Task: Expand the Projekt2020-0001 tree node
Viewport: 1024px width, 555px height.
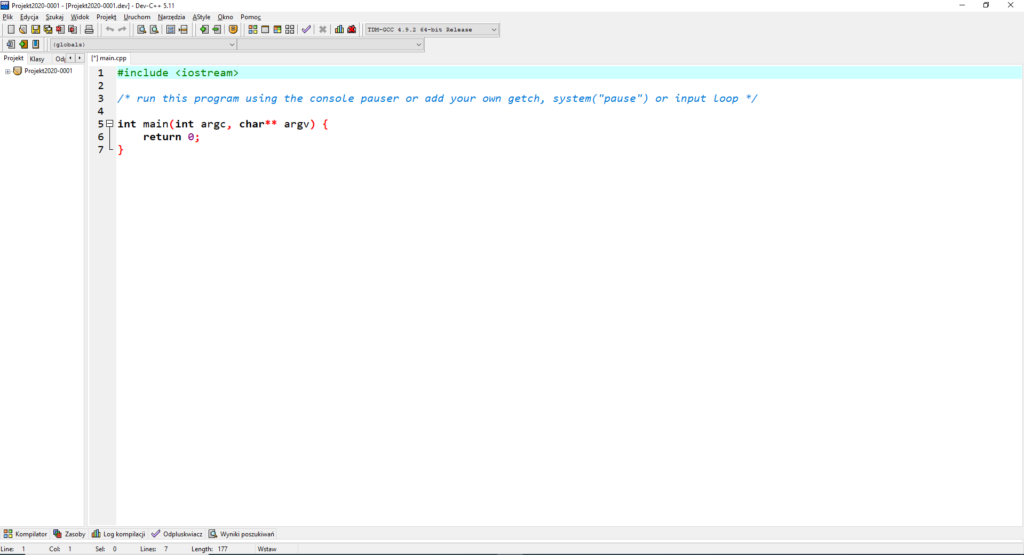Action: (8, 71)
